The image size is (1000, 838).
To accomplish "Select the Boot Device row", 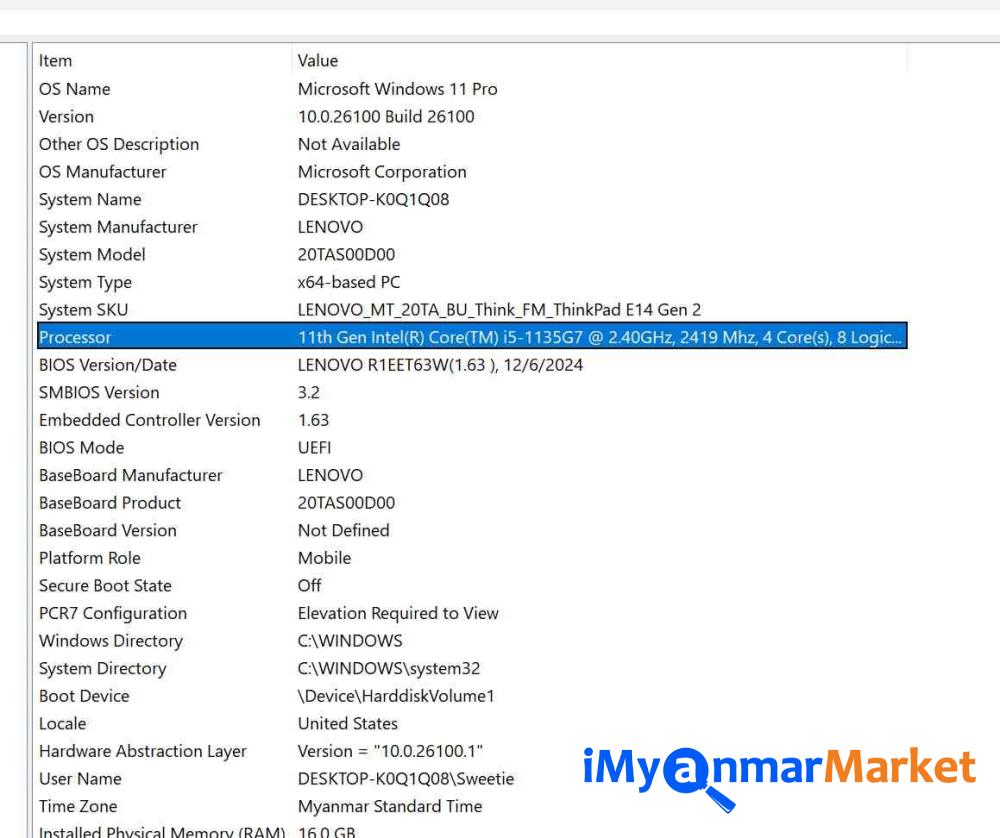I will click(x=84, y=696).
